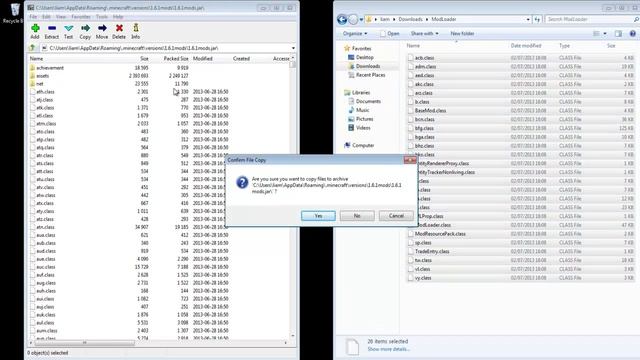Open Explorer help icon
The image size is (640, 360).
coord(633,33)
